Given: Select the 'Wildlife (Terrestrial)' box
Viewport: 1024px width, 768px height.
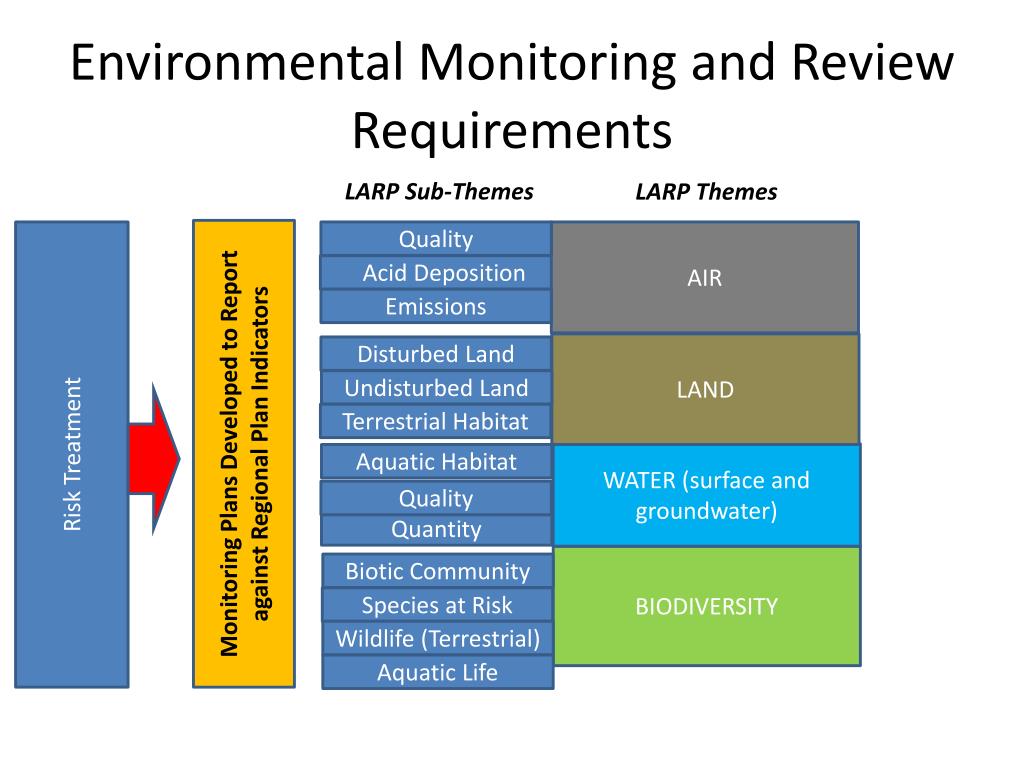Looking at the screenshot, I should point(438,639).
